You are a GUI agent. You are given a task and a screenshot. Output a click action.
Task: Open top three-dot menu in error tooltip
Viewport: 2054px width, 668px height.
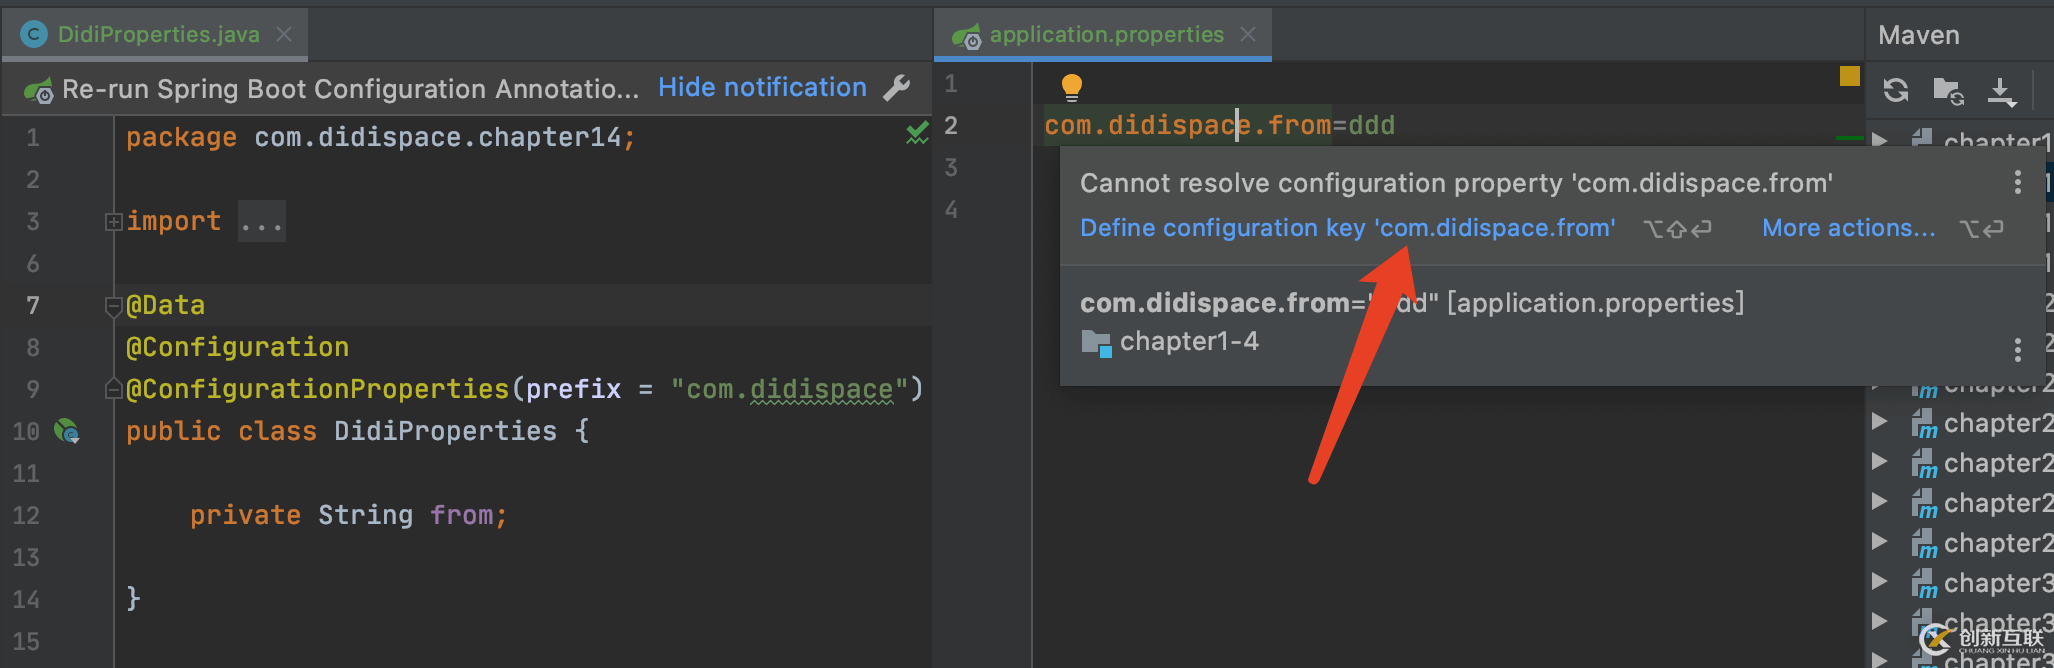(x=2017, y=182)
